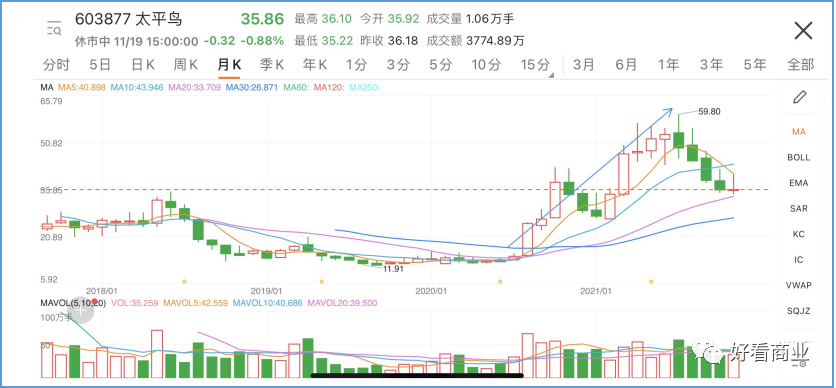
Task: Select the SAR indicator
Action: (798, 208)
